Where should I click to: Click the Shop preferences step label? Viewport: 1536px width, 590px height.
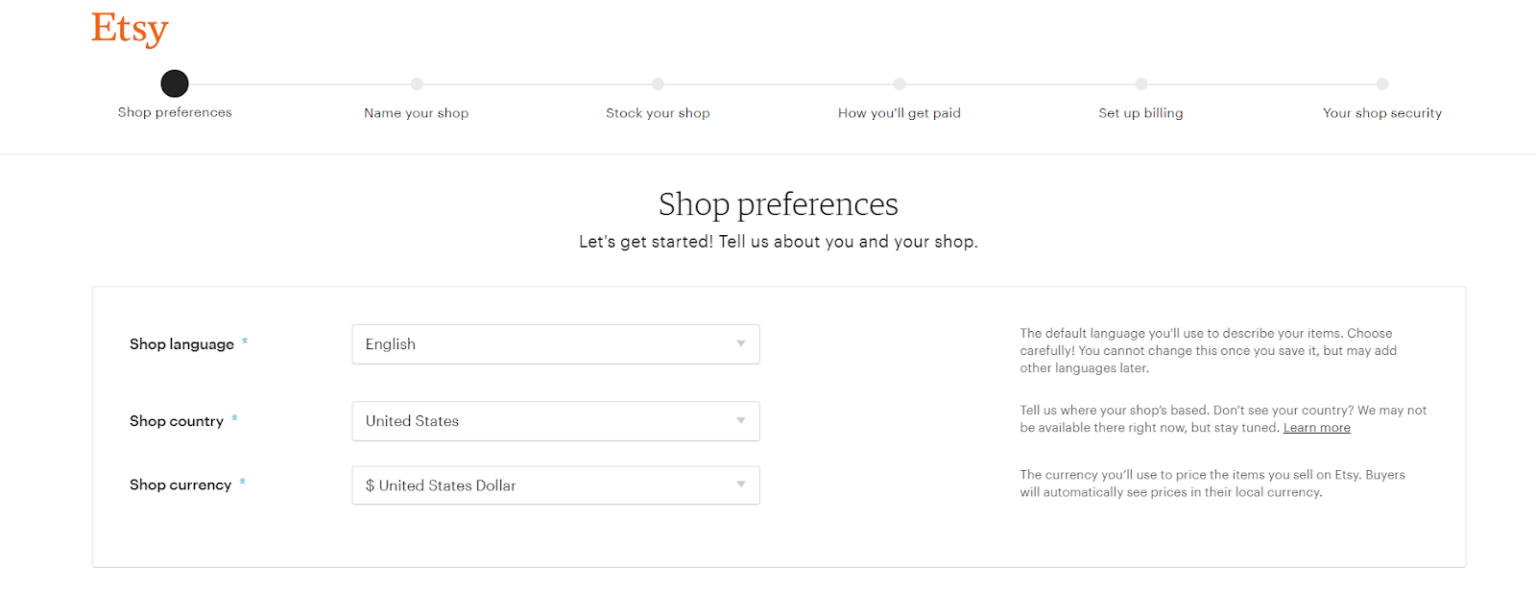coord(174,112)
